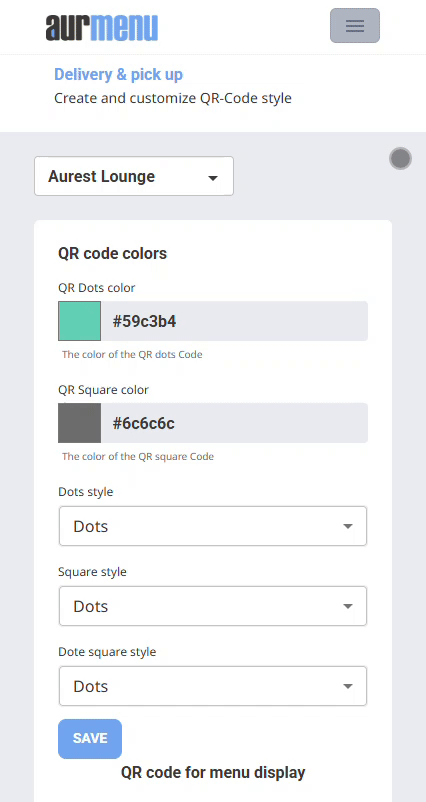The height and width of the screenshot is (802, 426).
Task: Edit the #6c6c6c square color field
Action: [x=234, y=423]
